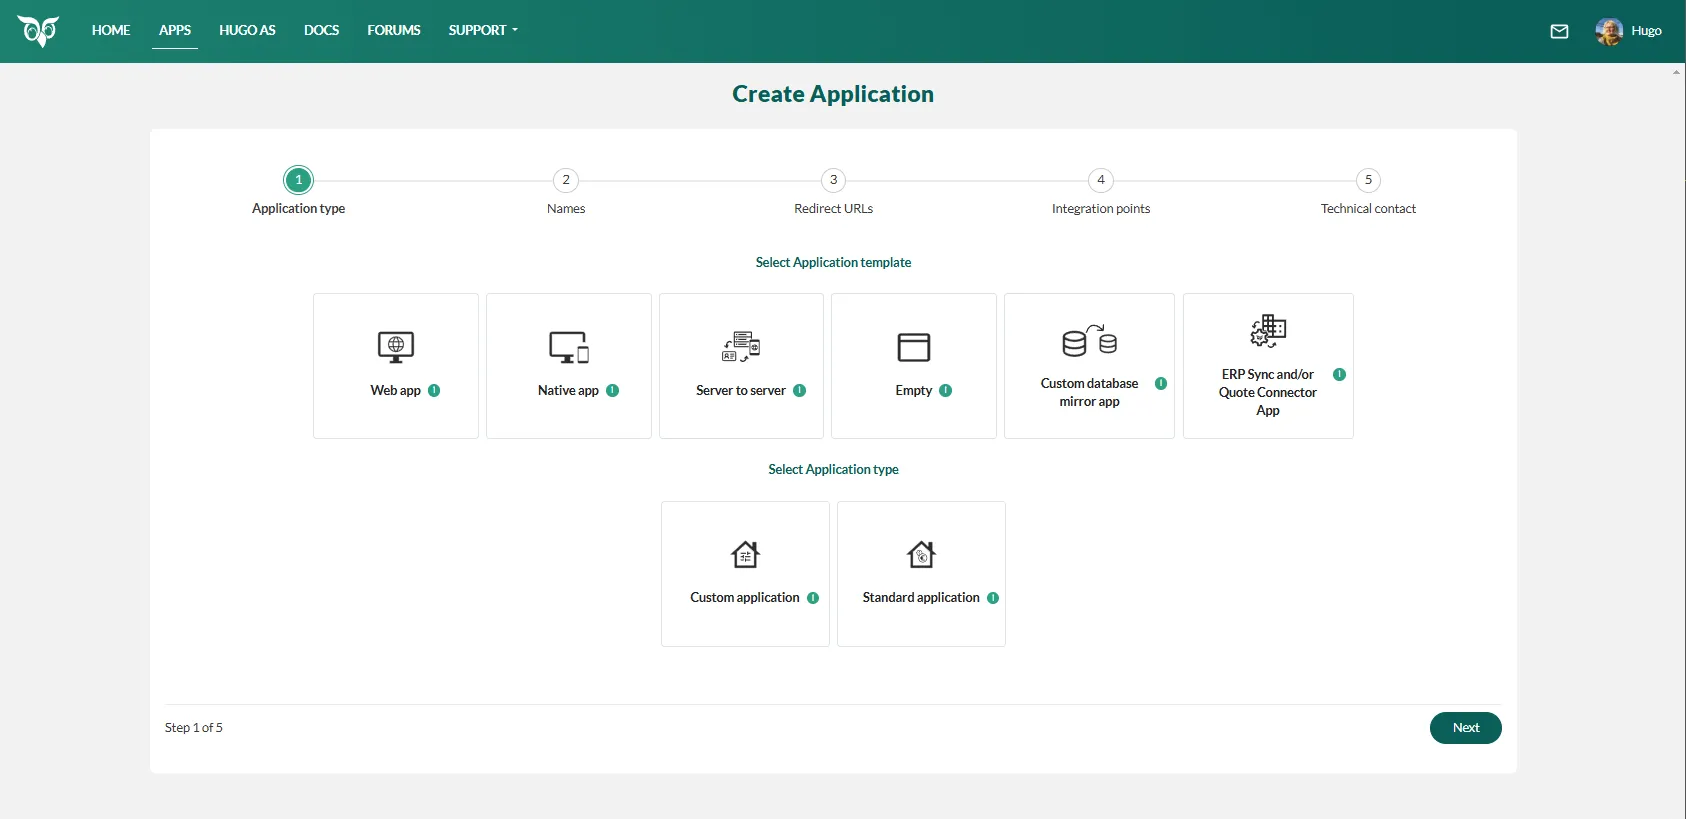Jump to step 2 Names
This screenshot has height=819, width=1686.
pyautogui.click(x=566, y=180)
